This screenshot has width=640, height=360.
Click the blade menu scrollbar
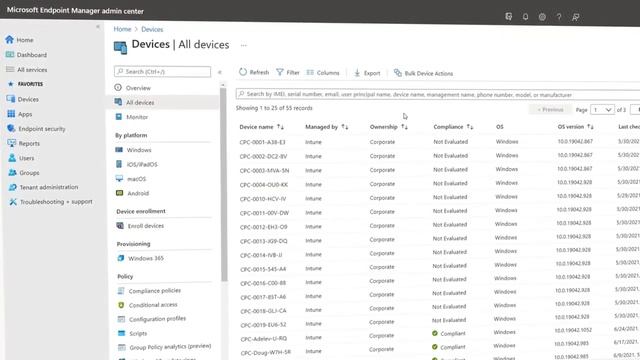click(223, 184)
